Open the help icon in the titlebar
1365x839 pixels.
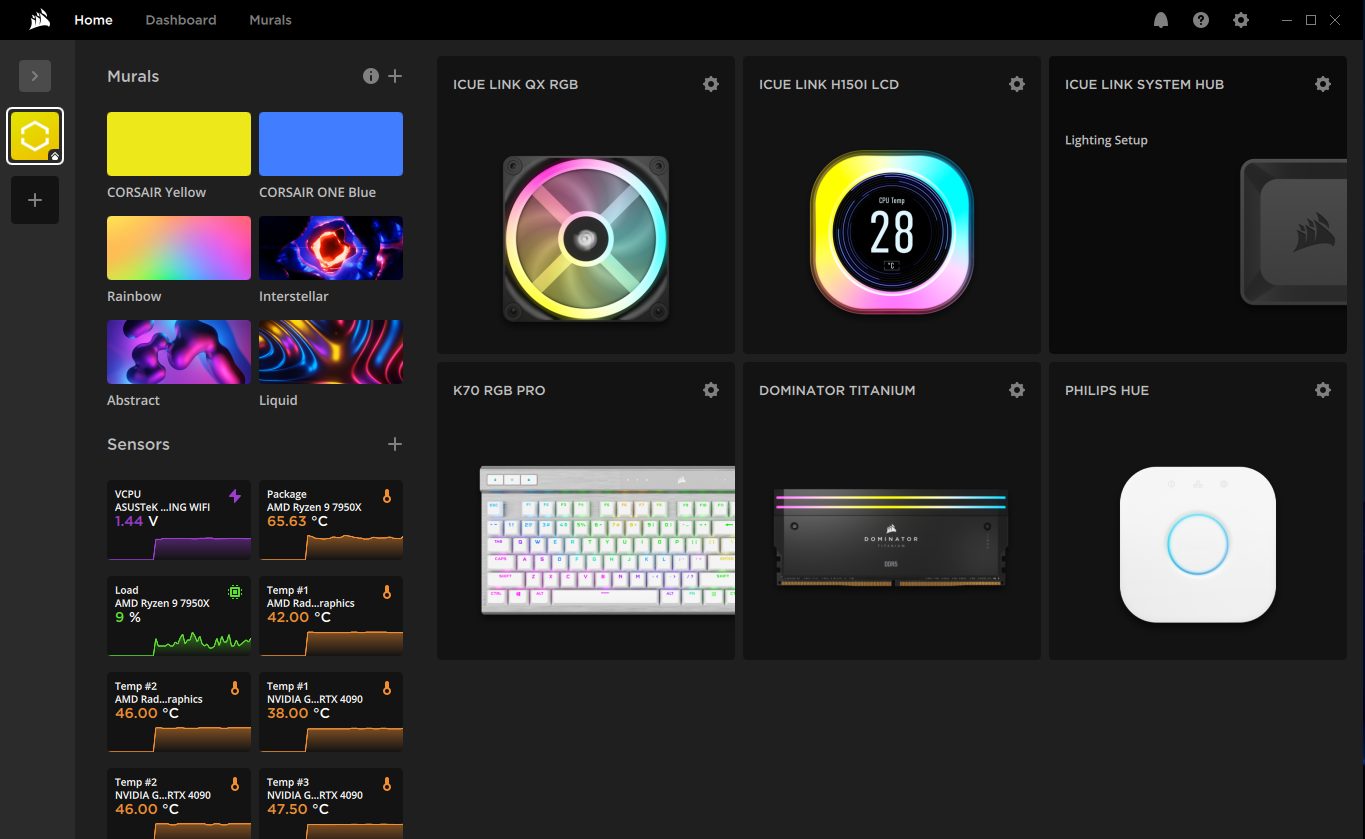[x=1200, y=19]
